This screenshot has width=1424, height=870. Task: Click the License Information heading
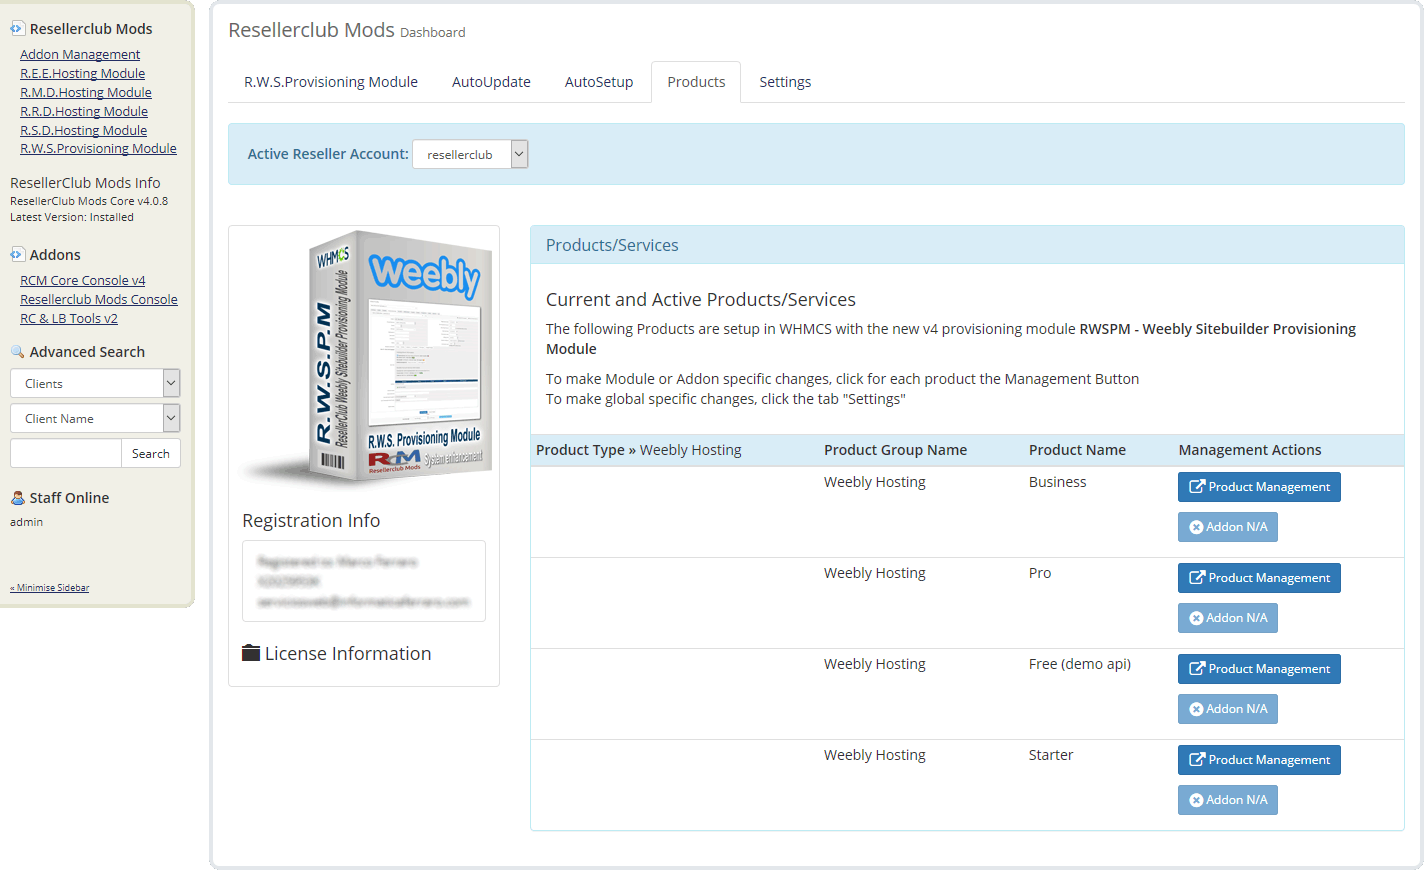(x=348, y=653)
